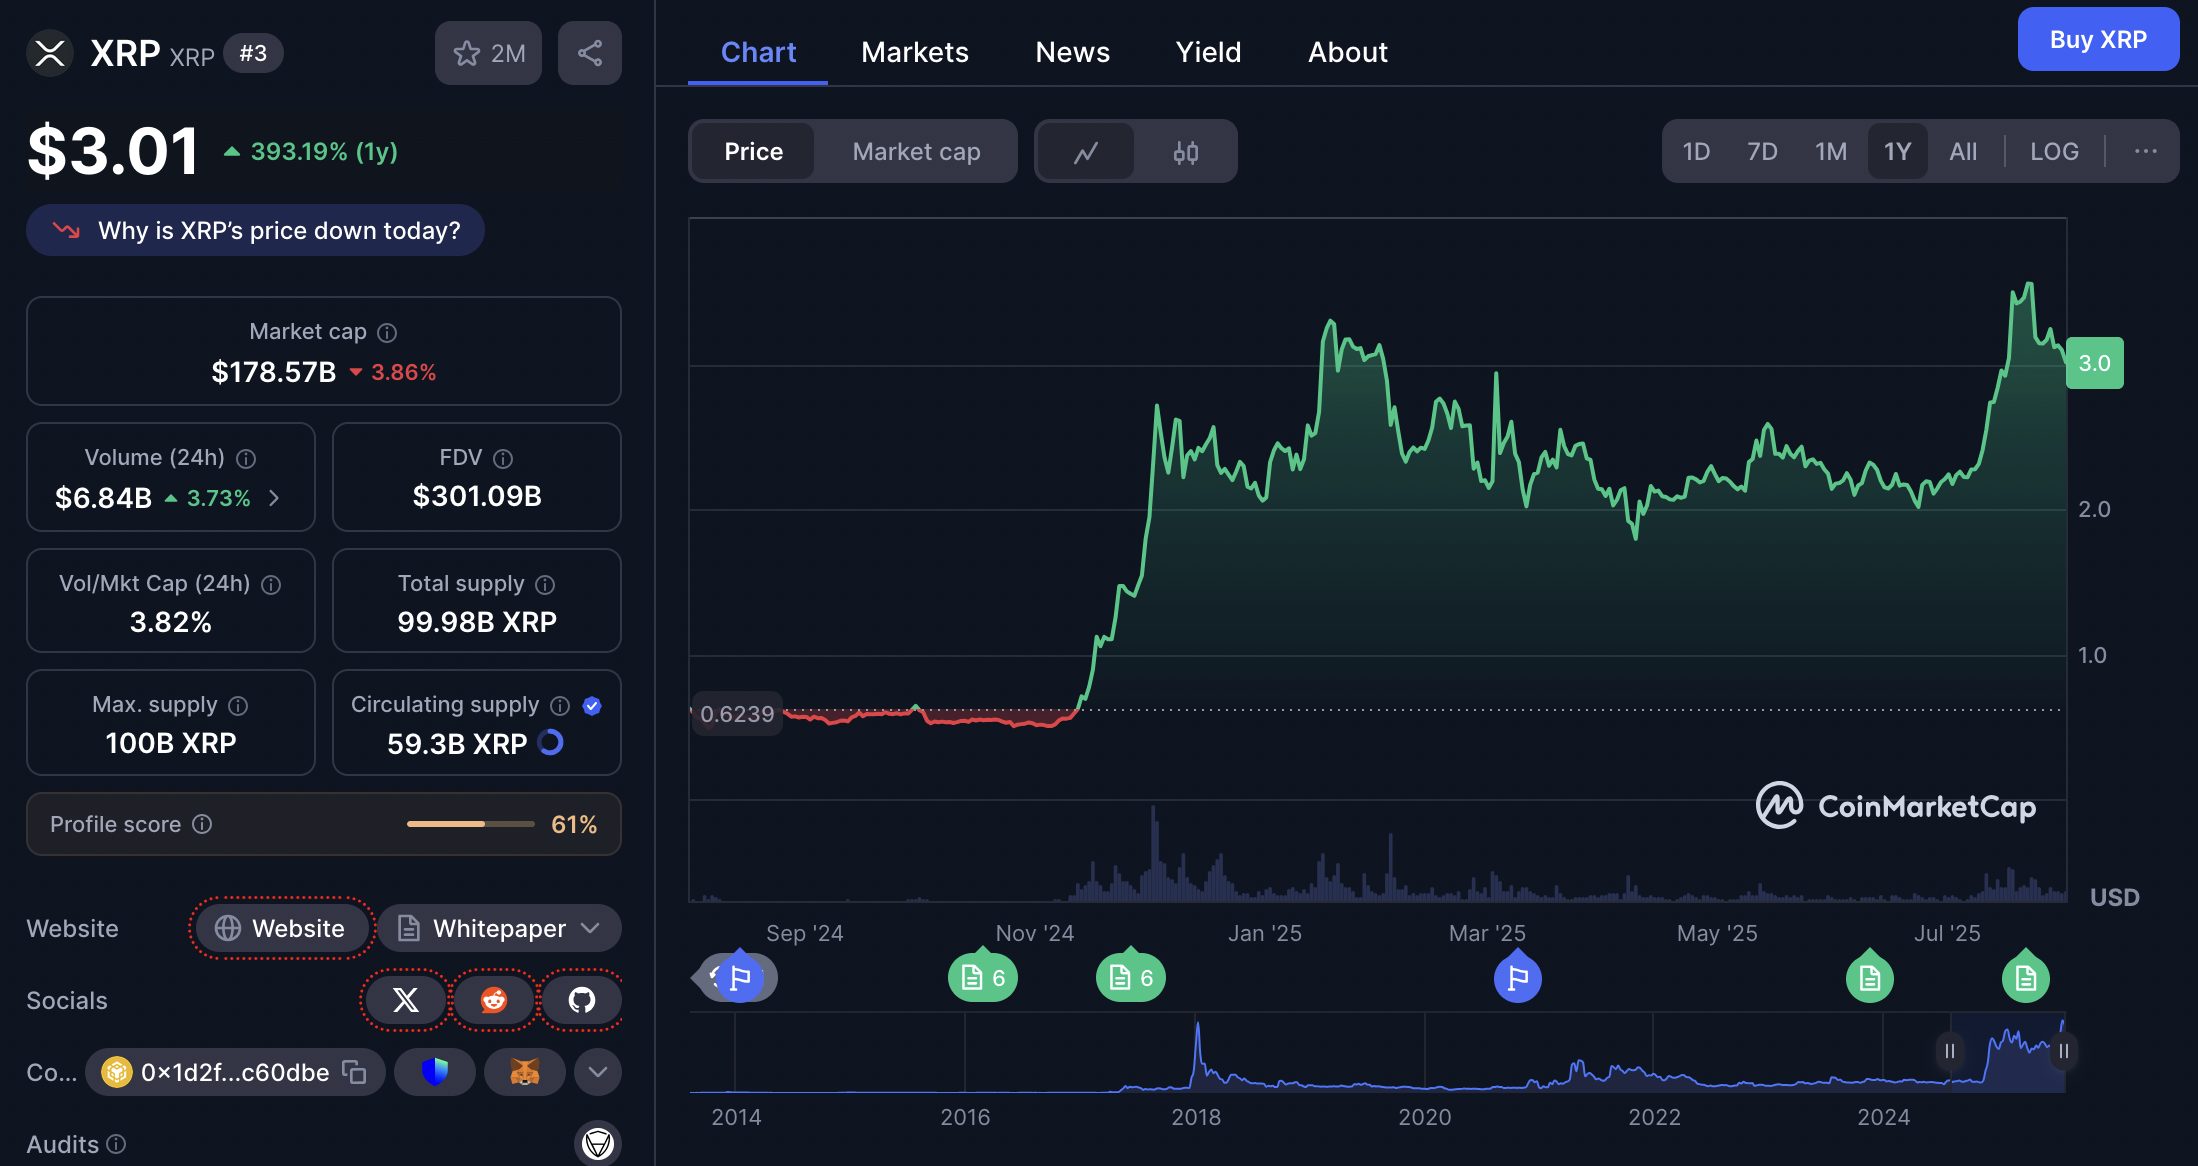This screenshot has width=2198, height=1166.
Task: Click the Total supply info icon
Action: [545, 584]
